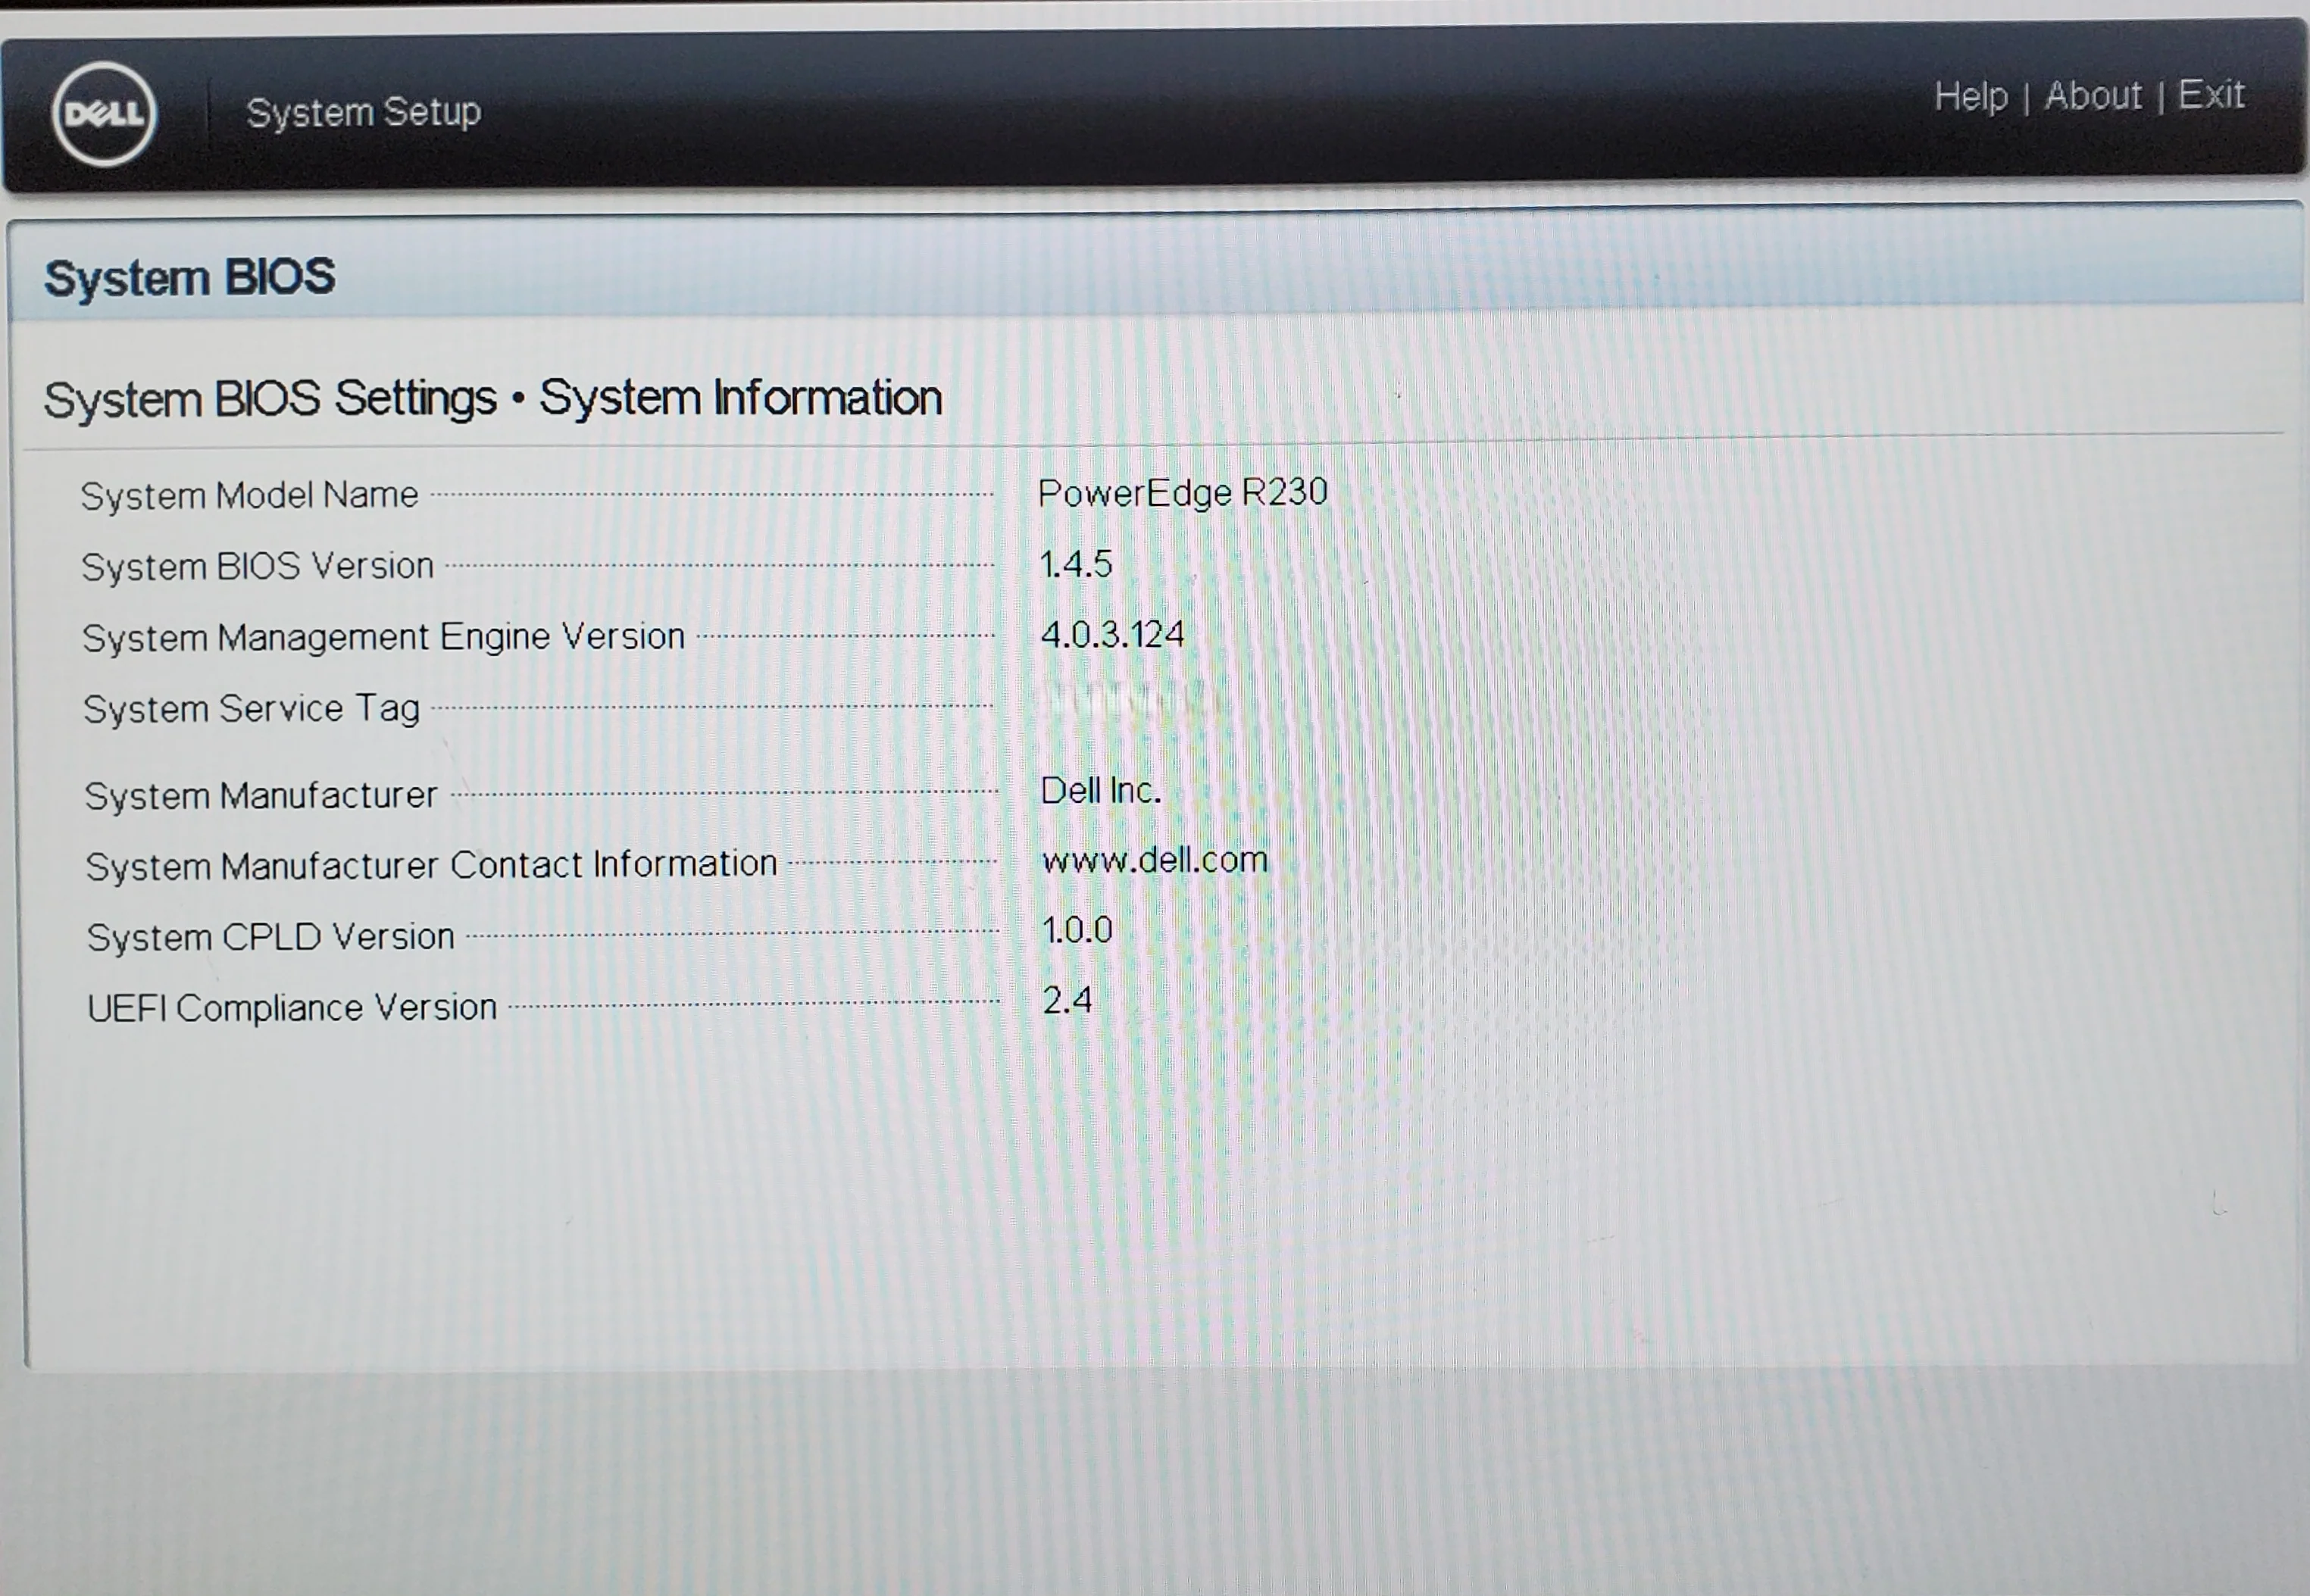The height and width of the screenshot is (1596, 2310).
Task: Click the Dell logo icon
Action: pos(104,113)
